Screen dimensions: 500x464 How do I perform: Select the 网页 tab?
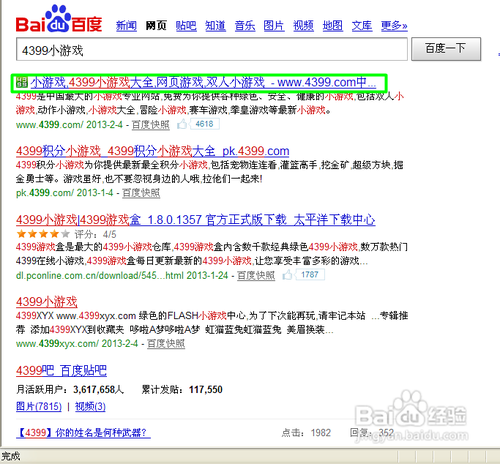156,25
